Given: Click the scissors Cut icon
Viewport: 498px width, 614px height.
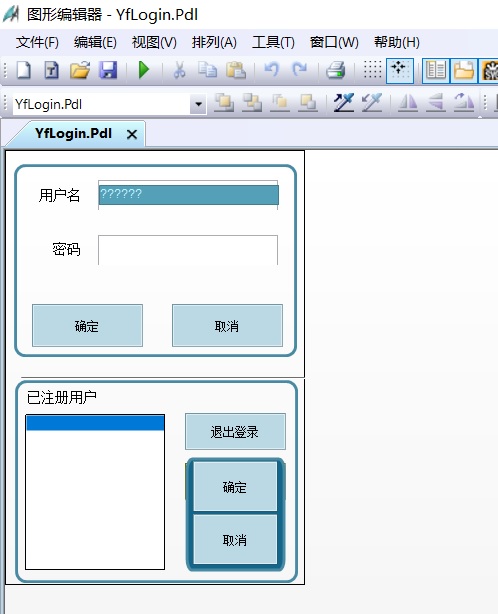Looking at the screenshot, I should point(179,70).
